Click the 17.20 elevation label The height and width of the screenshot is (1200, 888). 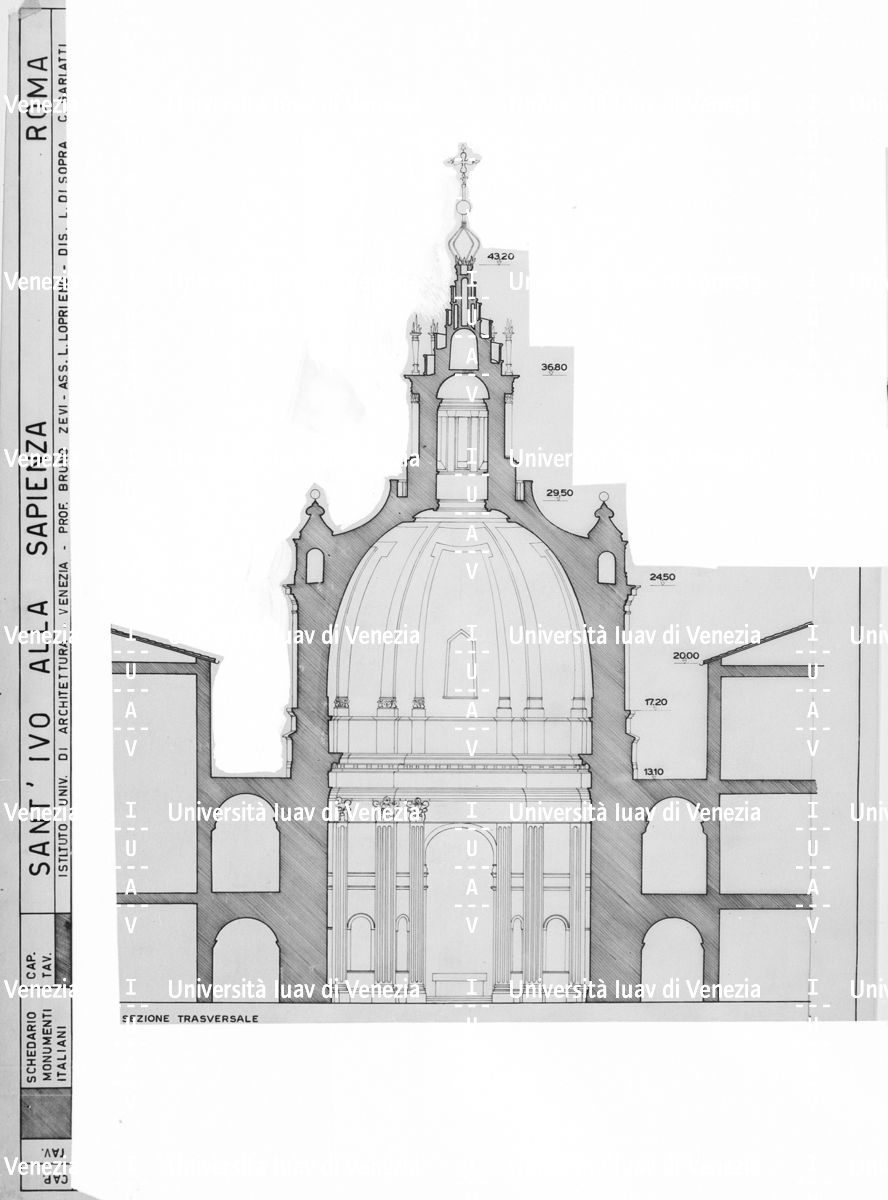point(656,703)
